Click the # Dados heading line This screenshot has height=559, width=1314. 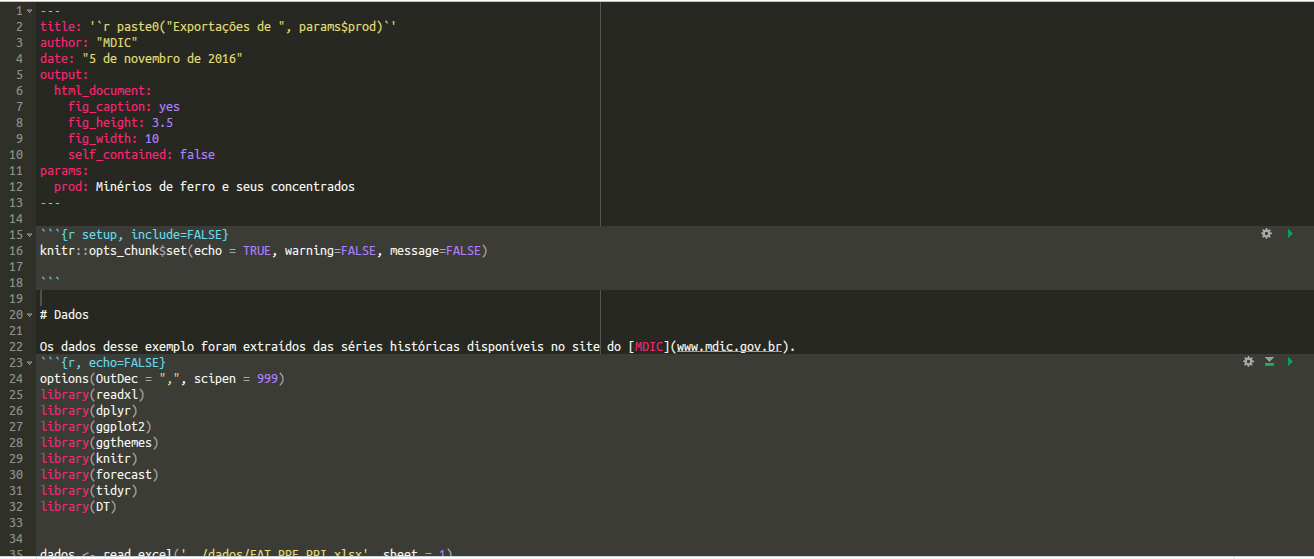pyautogui.click(x=64, y=314)
